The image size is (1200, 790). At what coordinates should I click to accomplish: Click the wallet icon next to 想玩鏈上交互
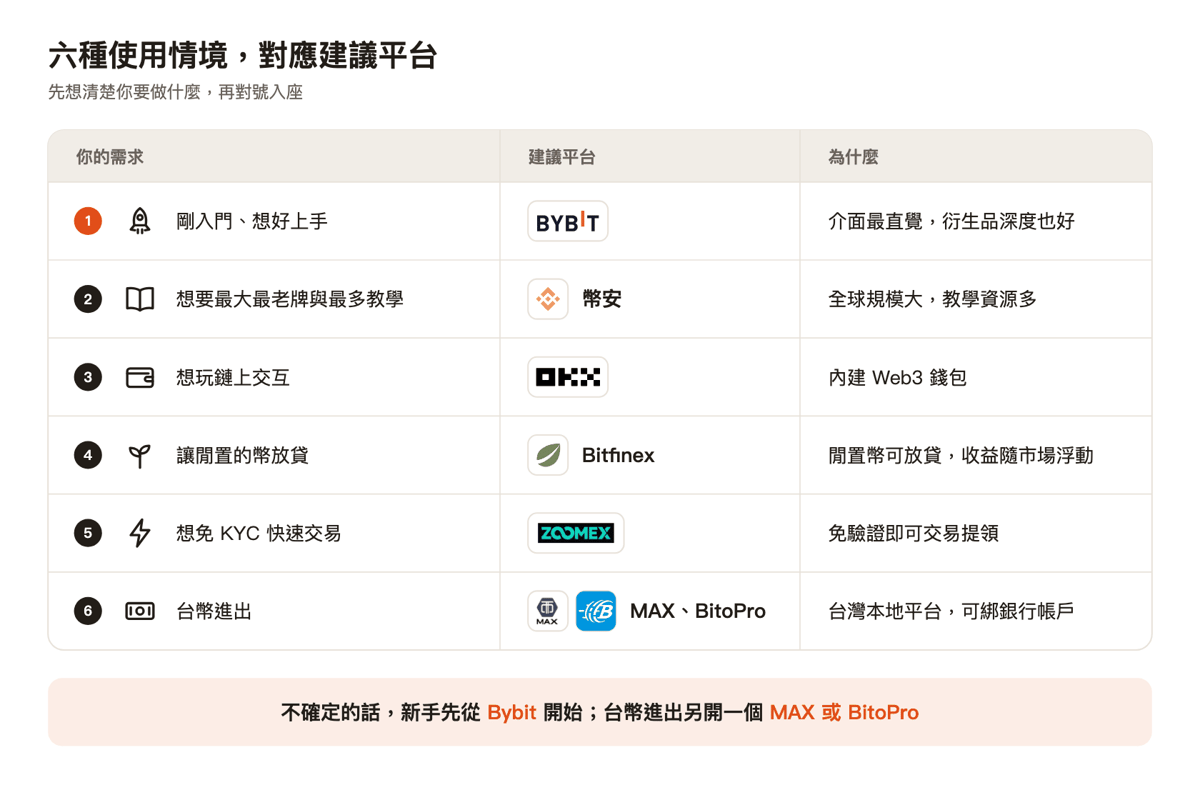tap(140, 377)
